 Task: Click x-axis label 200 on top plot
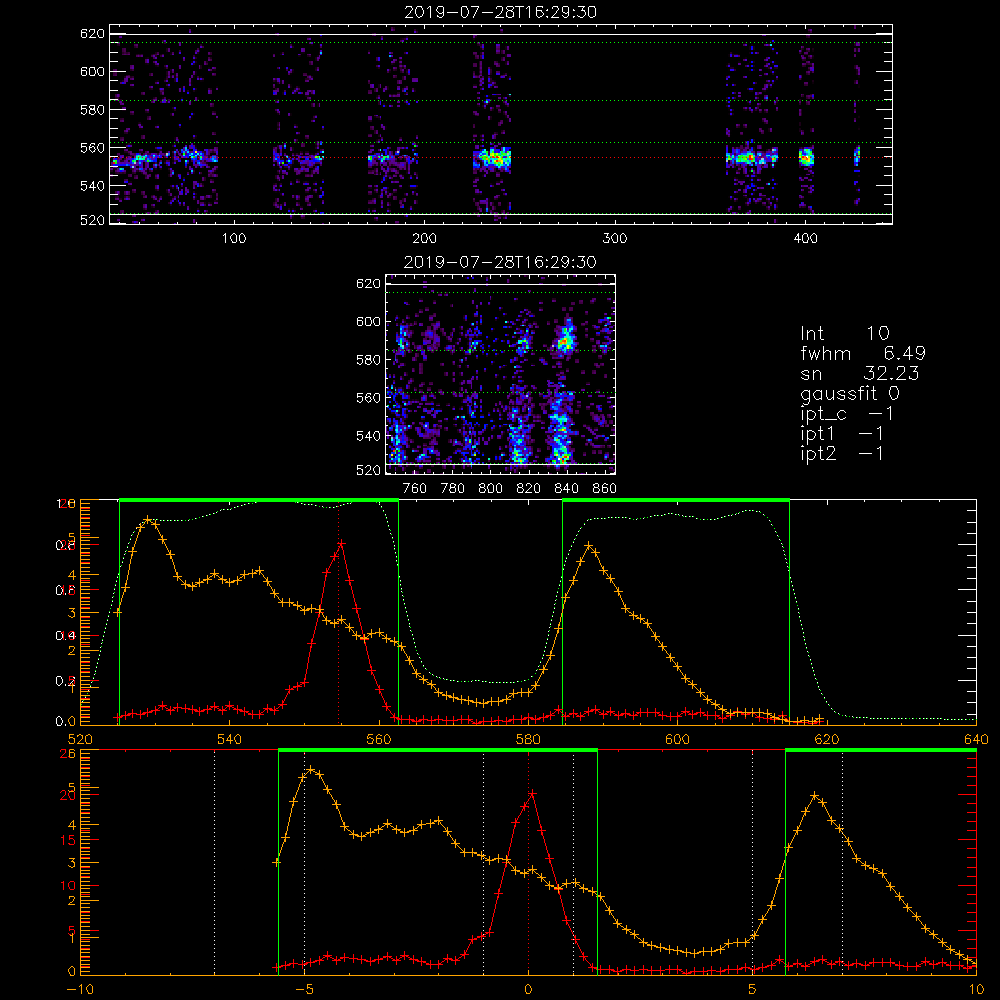click(424, 239)
